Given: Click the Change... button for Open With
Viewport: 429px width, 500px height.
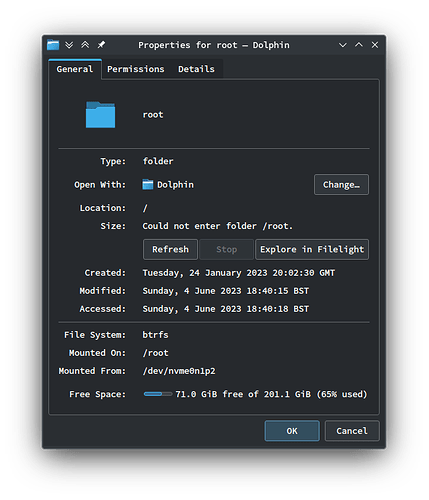Looking at the screenshot, I should pyautogui.click(x=341, y=184).
